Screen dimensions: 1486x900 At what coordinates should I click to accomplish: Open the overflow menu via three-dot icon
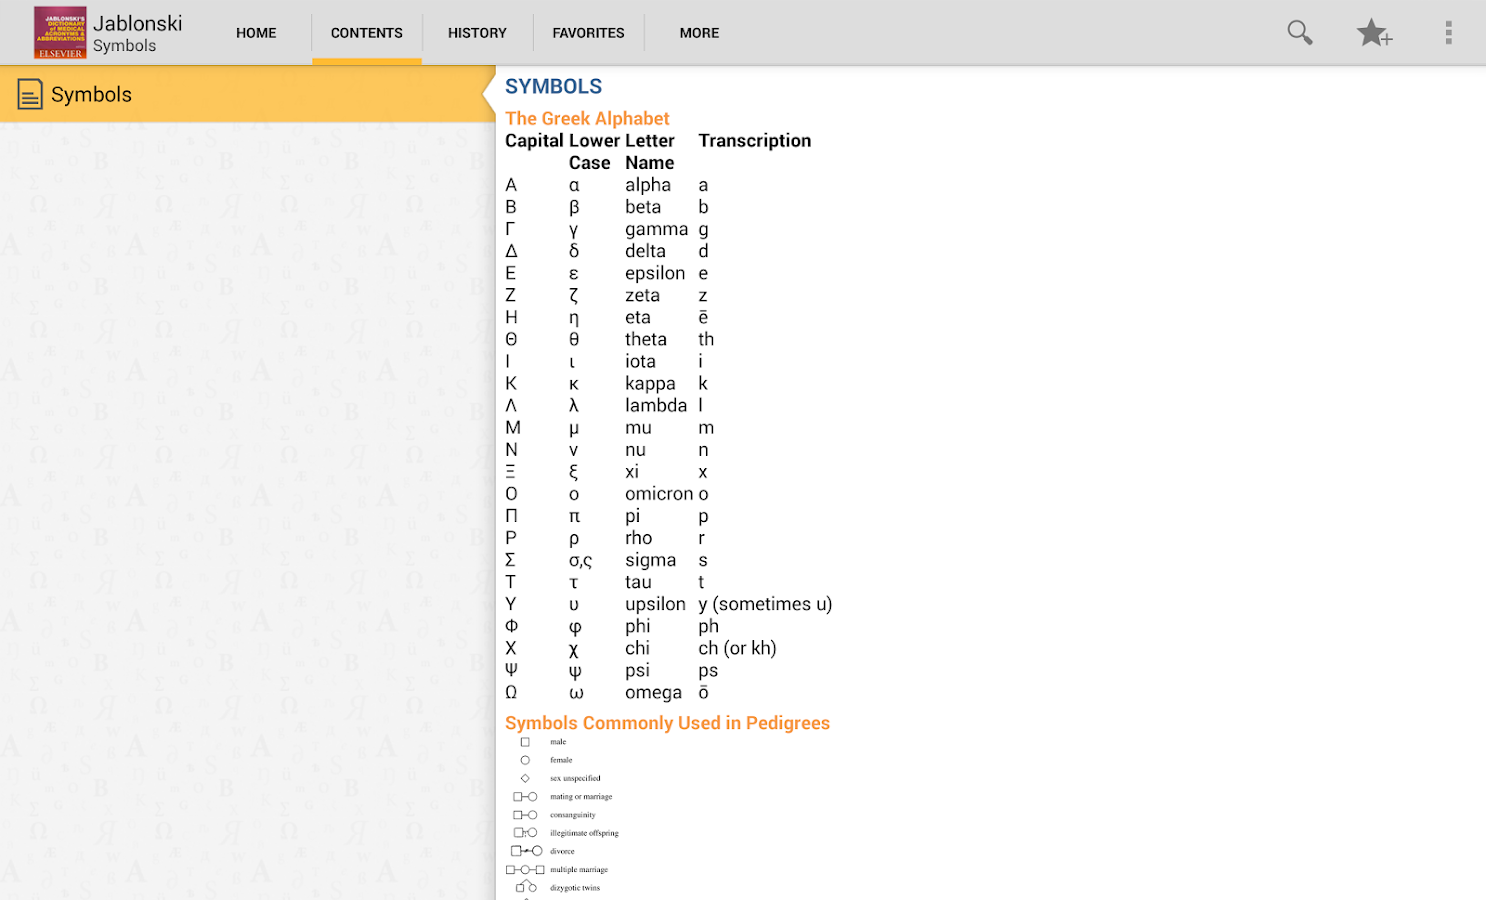1448,32
